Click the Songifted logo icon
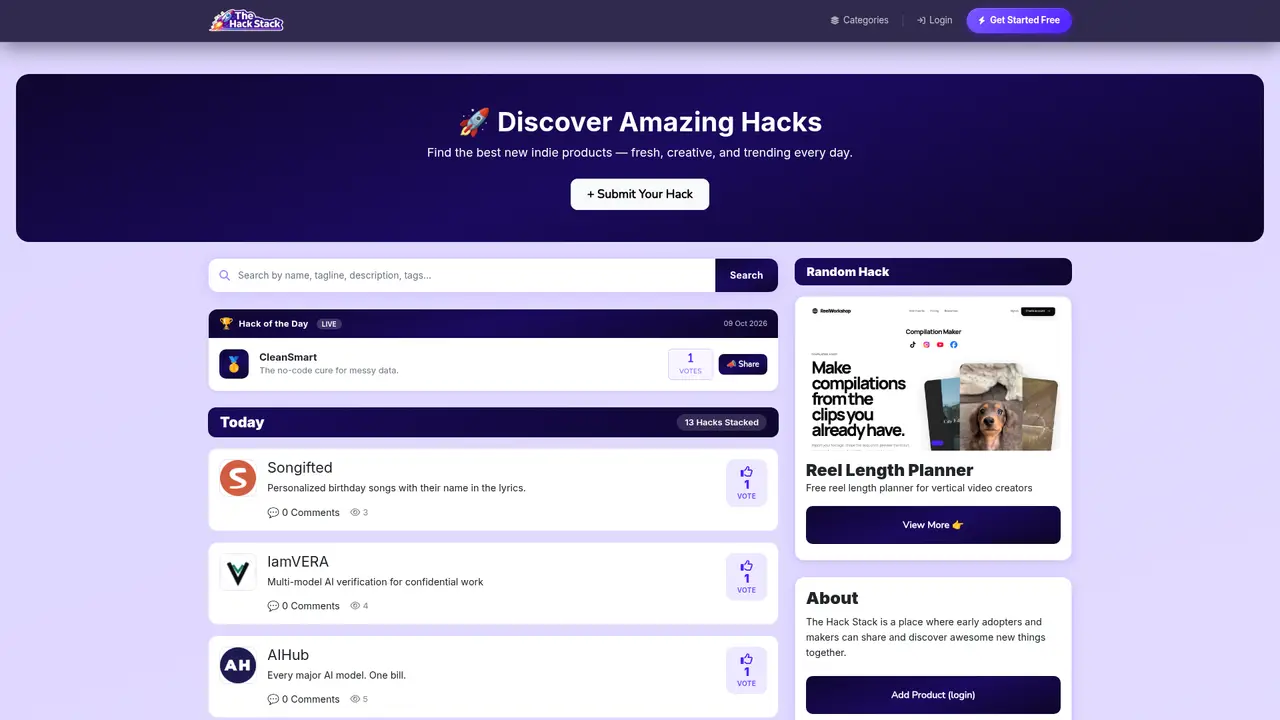1280x720 pixels. [238, 478]
